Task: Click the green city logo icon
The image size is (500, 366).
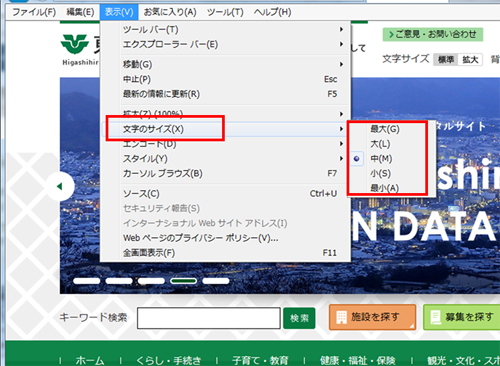Action: point(75,44)
